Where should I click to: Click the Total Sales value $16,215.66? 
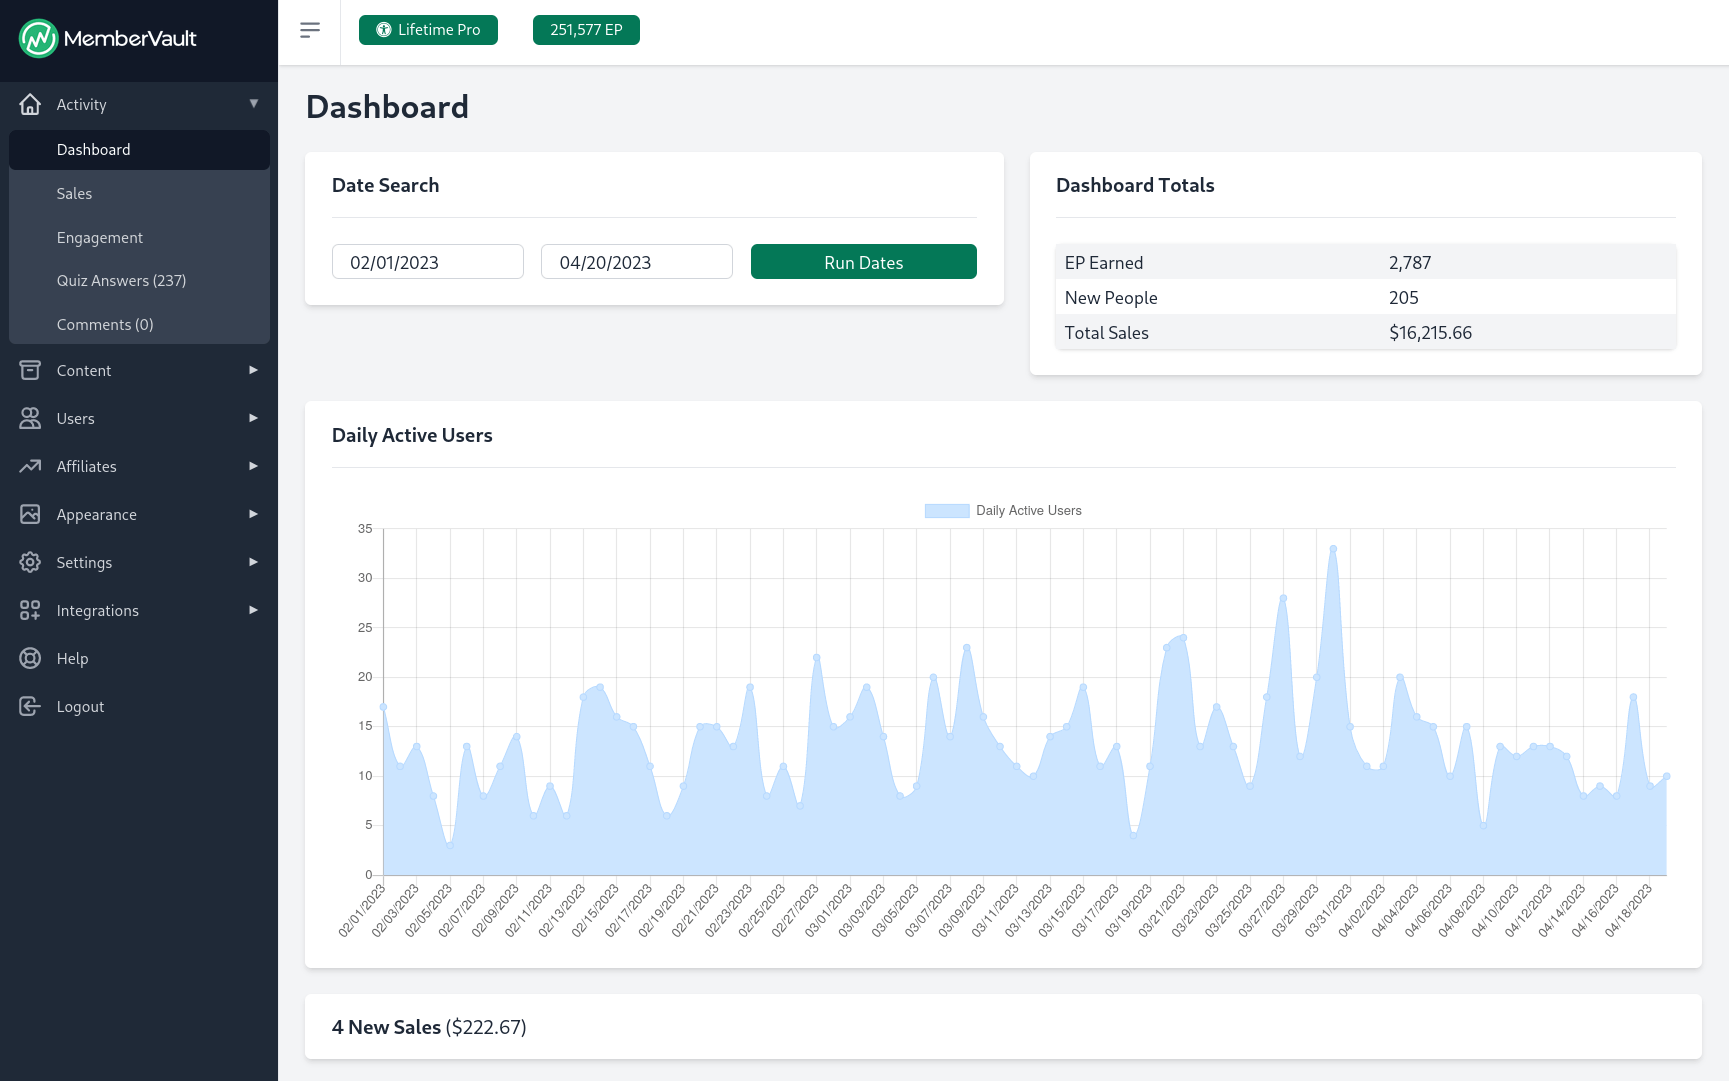[1430, 333]
